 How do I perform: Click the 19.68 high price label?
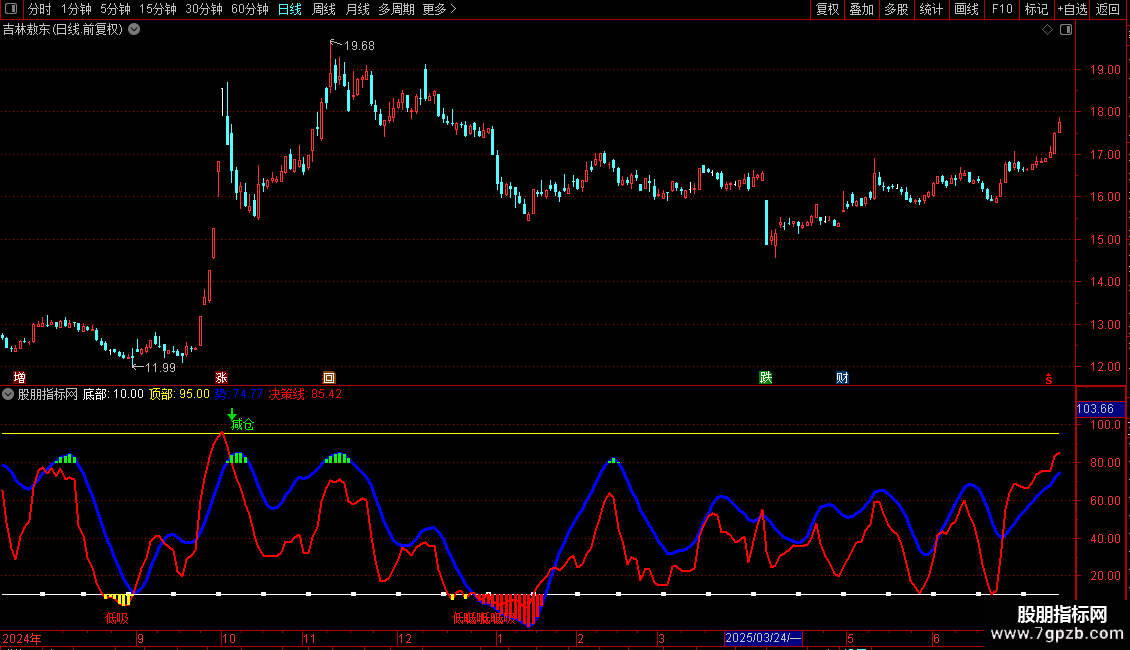359,45
